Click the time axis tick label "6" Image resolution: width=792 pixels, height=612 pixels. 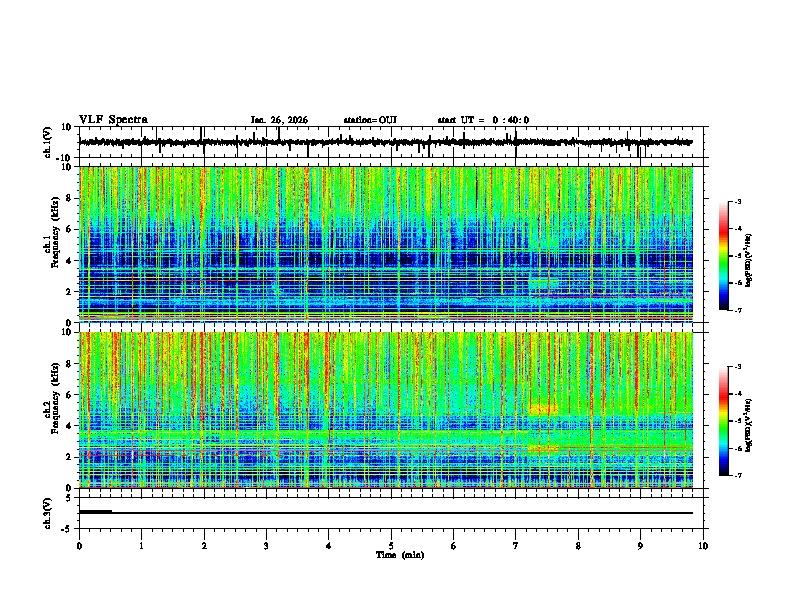pyautogui.click(x=454, y=546)
